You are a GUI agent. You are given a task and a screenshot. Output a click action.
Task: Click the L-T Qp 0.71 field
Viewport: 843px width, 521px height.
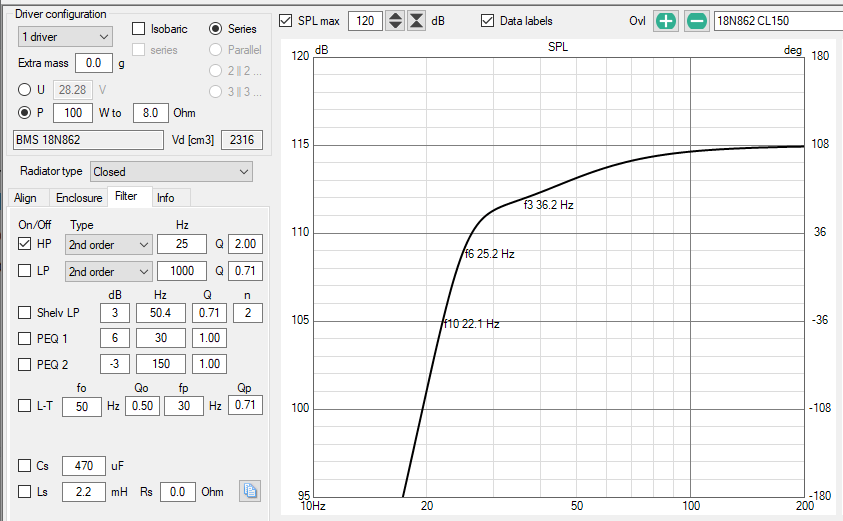245,405
